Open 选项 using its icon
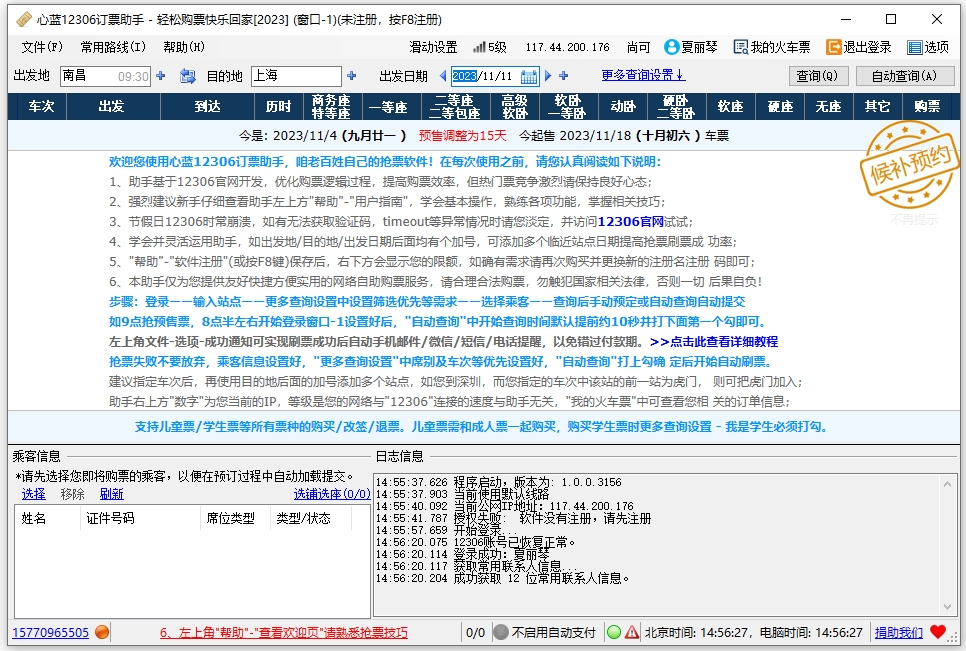966x651 pixels. pyautogui.click(x=916, y=47)
